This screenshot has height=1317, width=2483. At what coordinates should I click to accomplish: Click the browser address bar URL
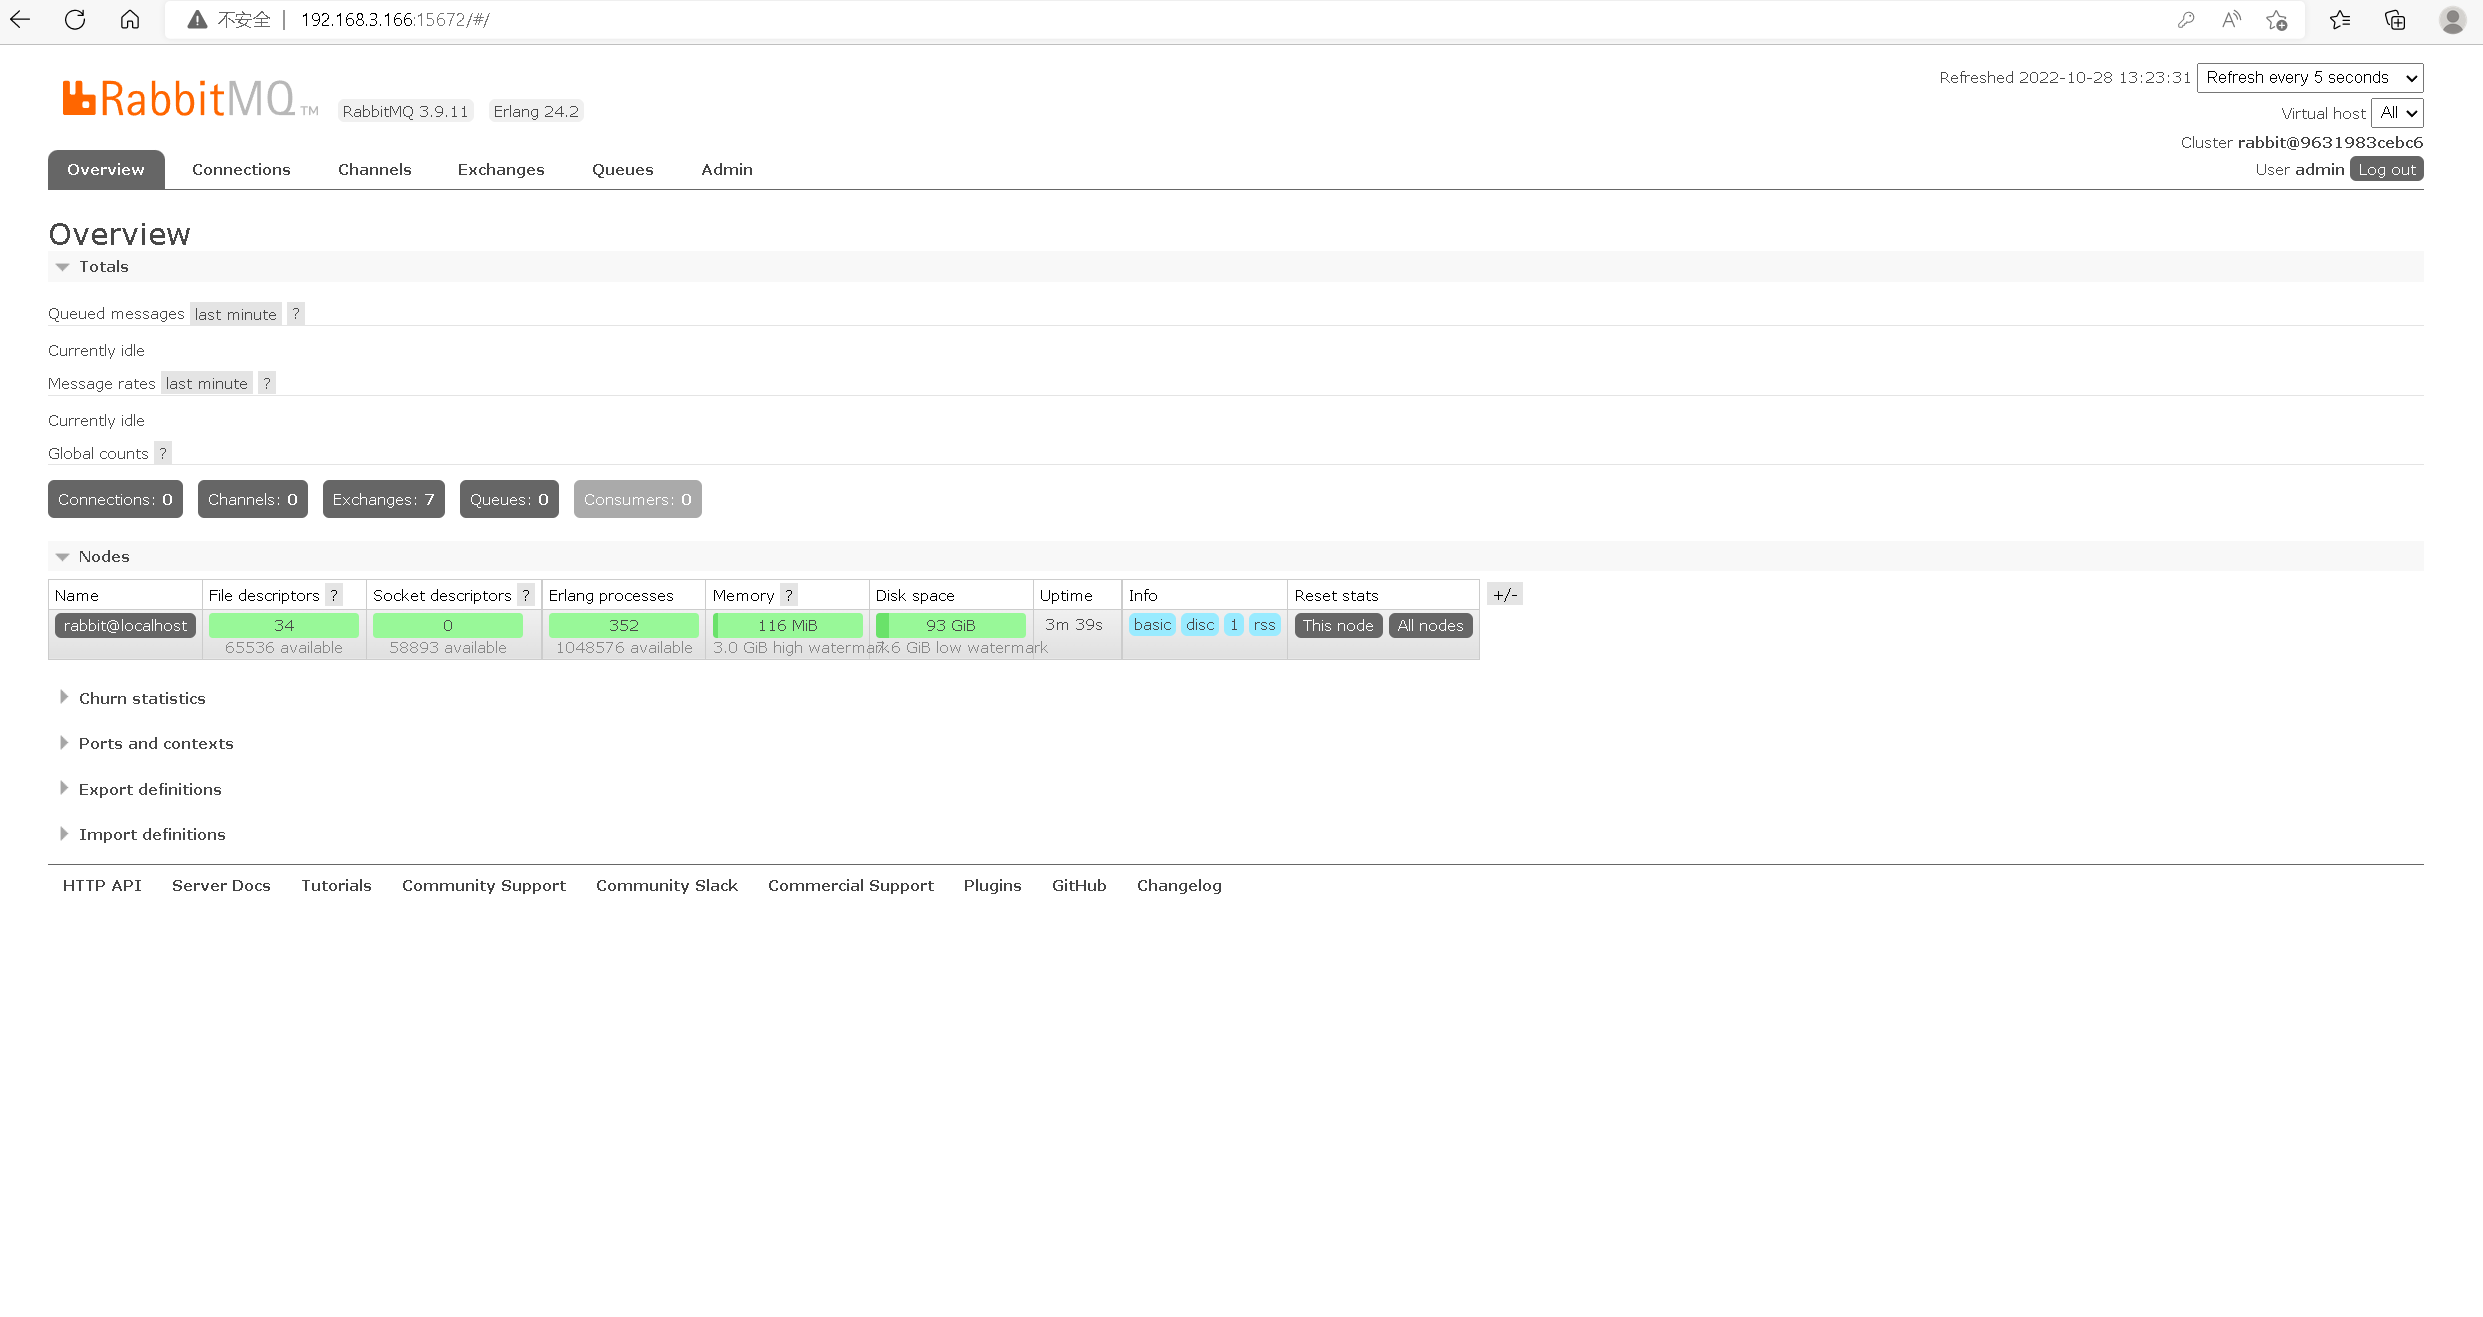click(395, 19)
